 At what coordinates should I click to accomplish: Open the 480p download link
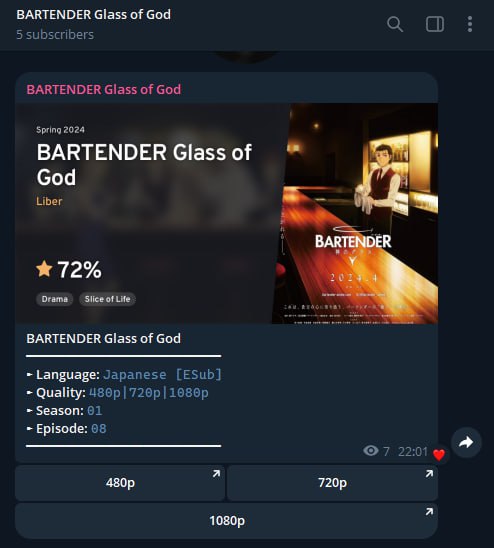tap(120, 483)
